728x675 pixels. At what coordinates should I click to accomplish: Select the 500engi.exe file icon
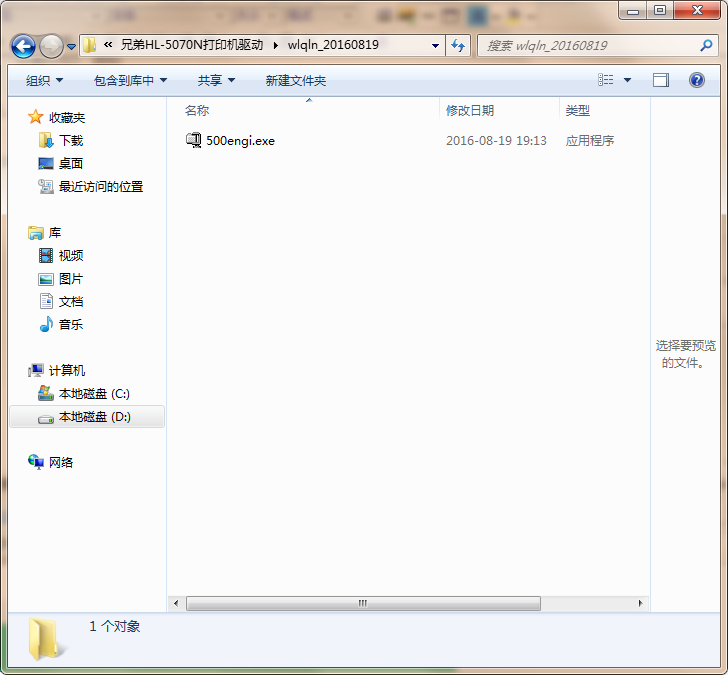click(x=193, y=140)
